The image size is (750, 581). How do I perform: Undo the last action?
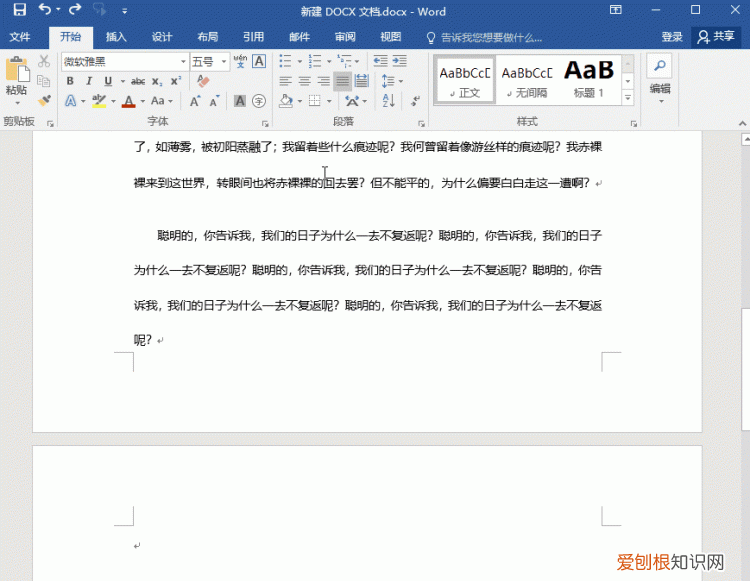coord(45,10)
